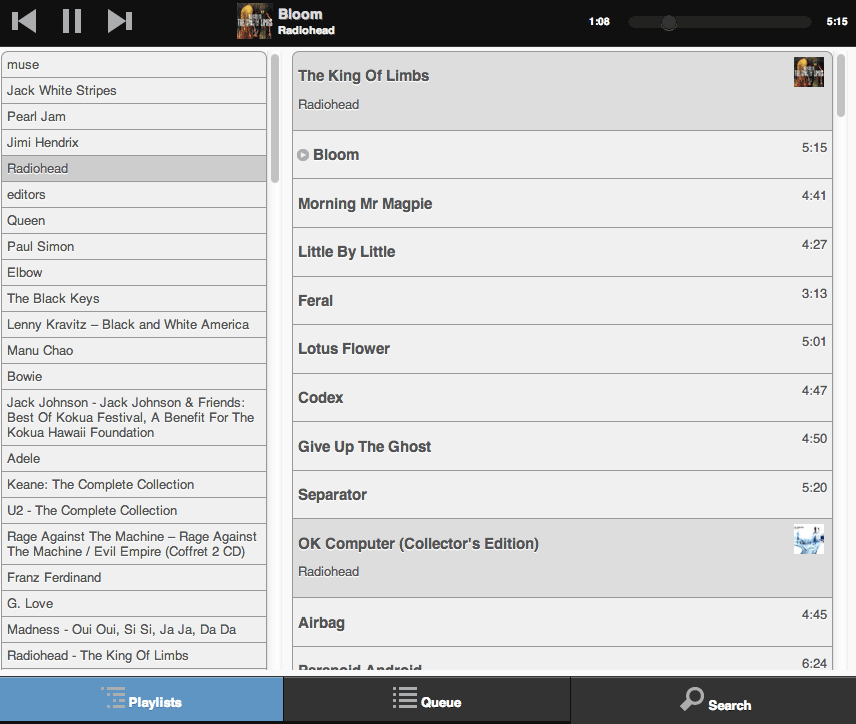Skip to the next track
The image size is (856, 724).
pos(120,21)
